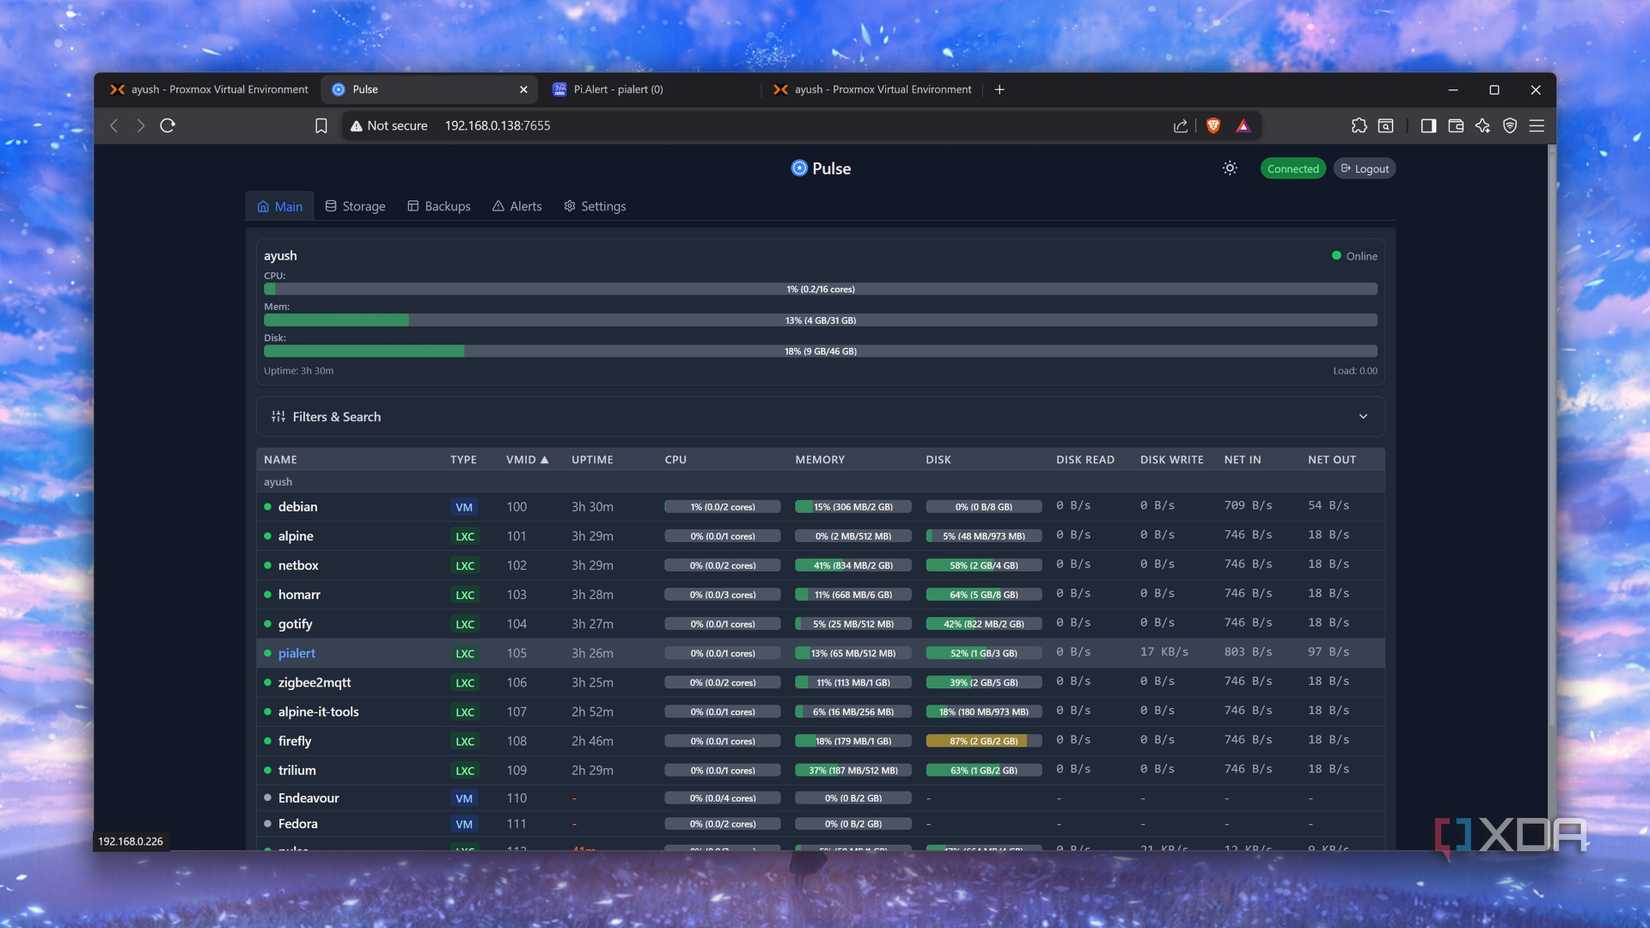Switch to the Storage tab

[354, 206]
